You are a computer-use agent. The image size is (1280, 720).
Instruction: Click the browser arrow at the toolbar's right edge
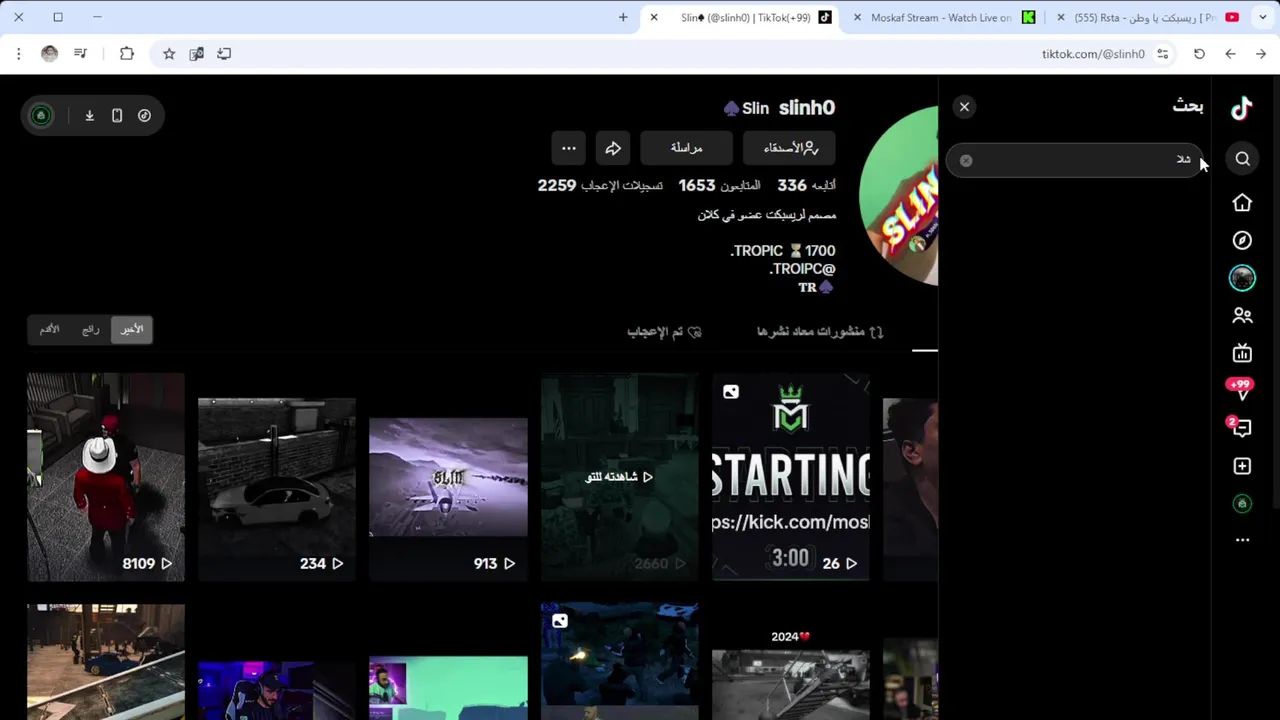tap(1261, 54)
